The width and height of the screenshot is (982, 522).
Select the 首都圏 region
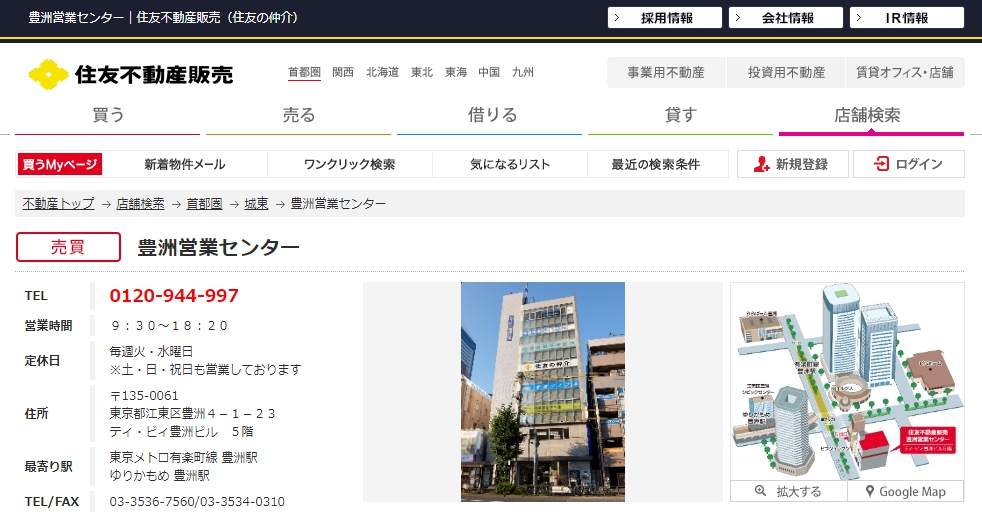304,72
